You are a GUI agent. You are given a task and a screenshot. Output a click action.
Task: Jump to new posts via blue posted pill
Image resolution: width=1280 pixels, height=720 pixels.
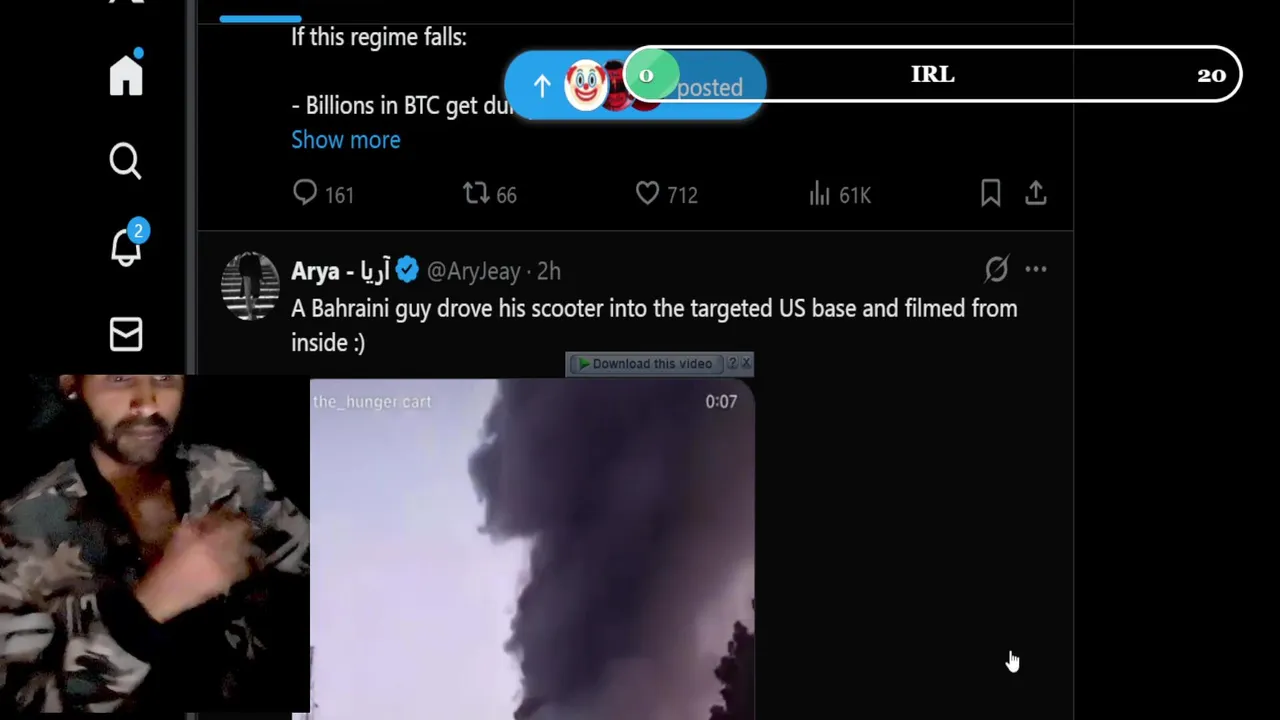pos(635,86)
